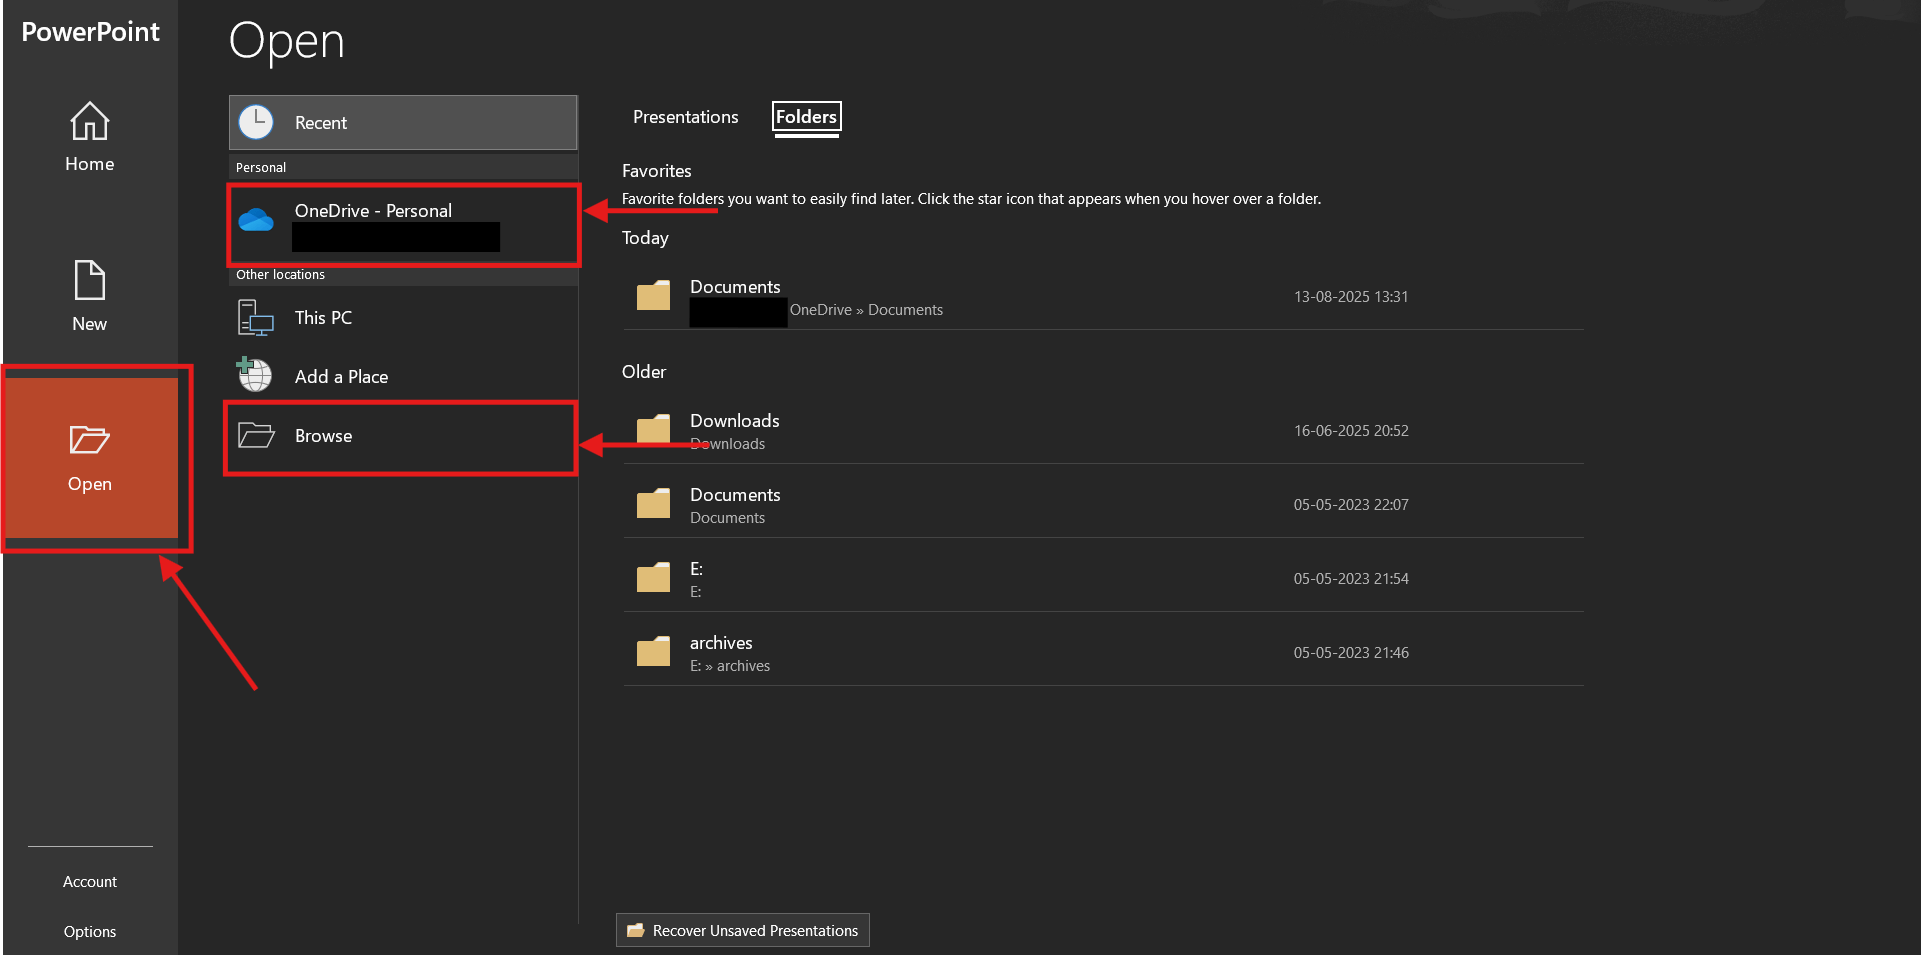
Task: Click the Browse label
Action: click(x=323, y=436)
